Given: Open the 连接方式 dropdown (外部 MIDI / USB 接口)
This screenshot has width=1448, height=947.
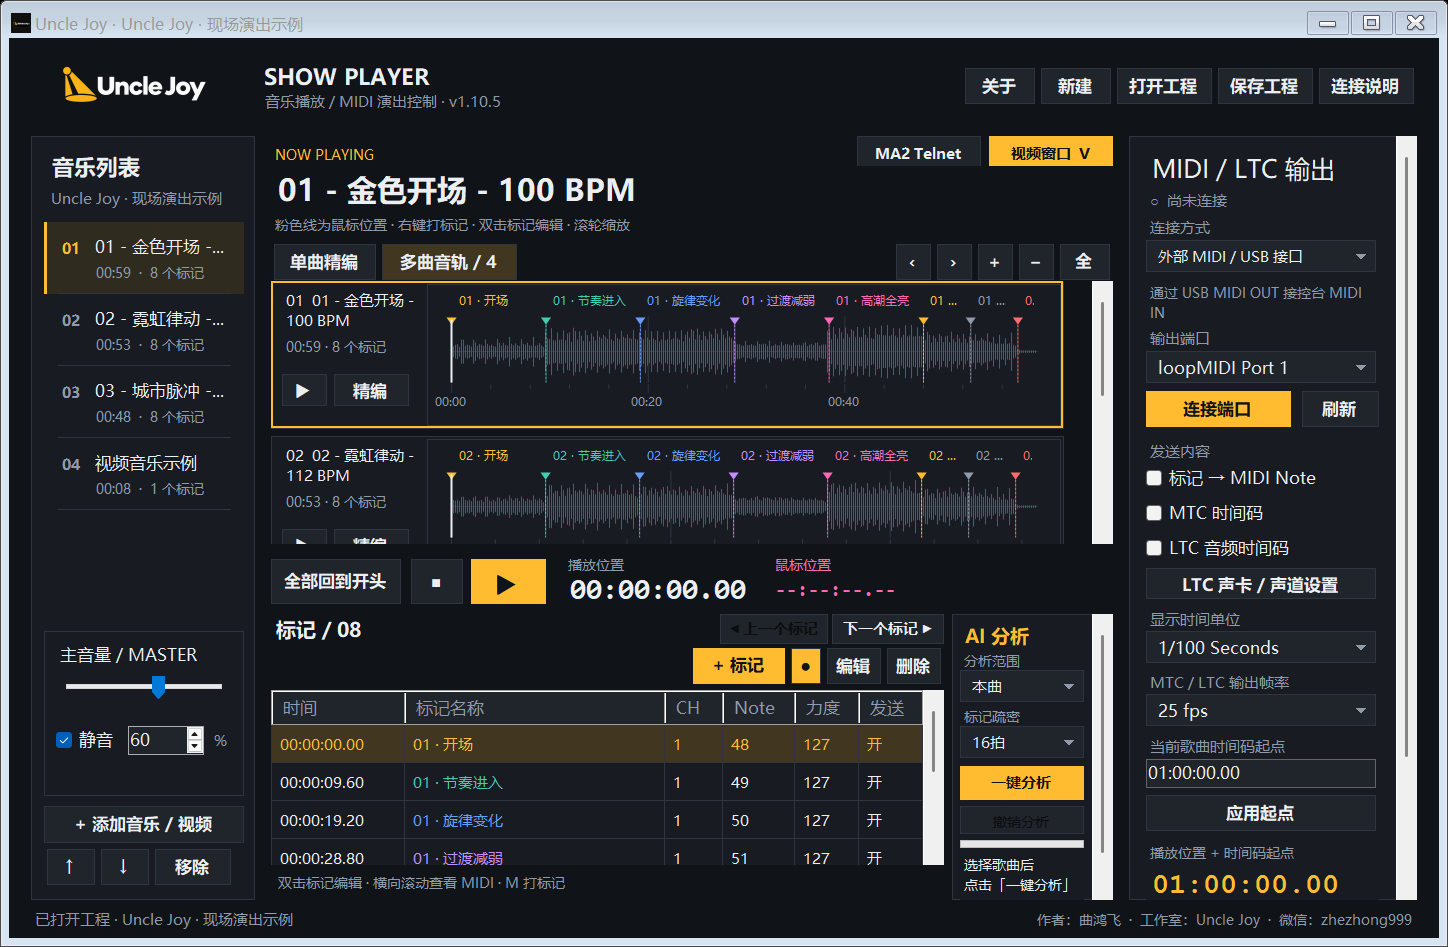Looking at the screenshot, I should coord(1260,257).
